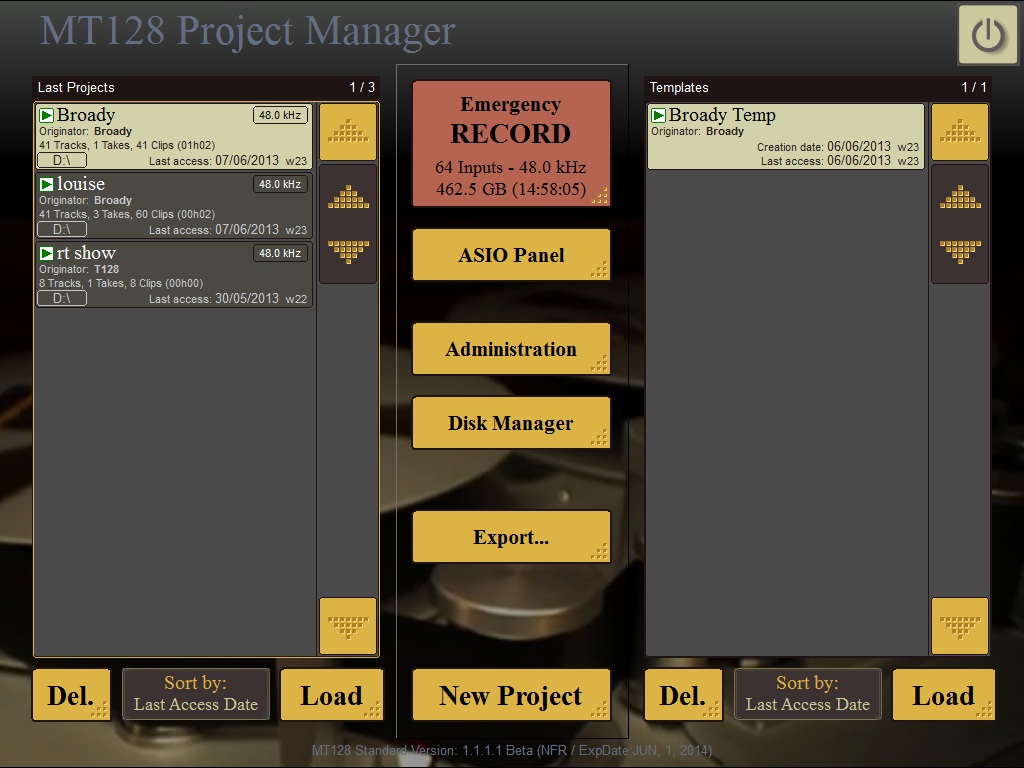Select the louise project entry
The height and width of the screenshot is (768, 1024).
174,206
